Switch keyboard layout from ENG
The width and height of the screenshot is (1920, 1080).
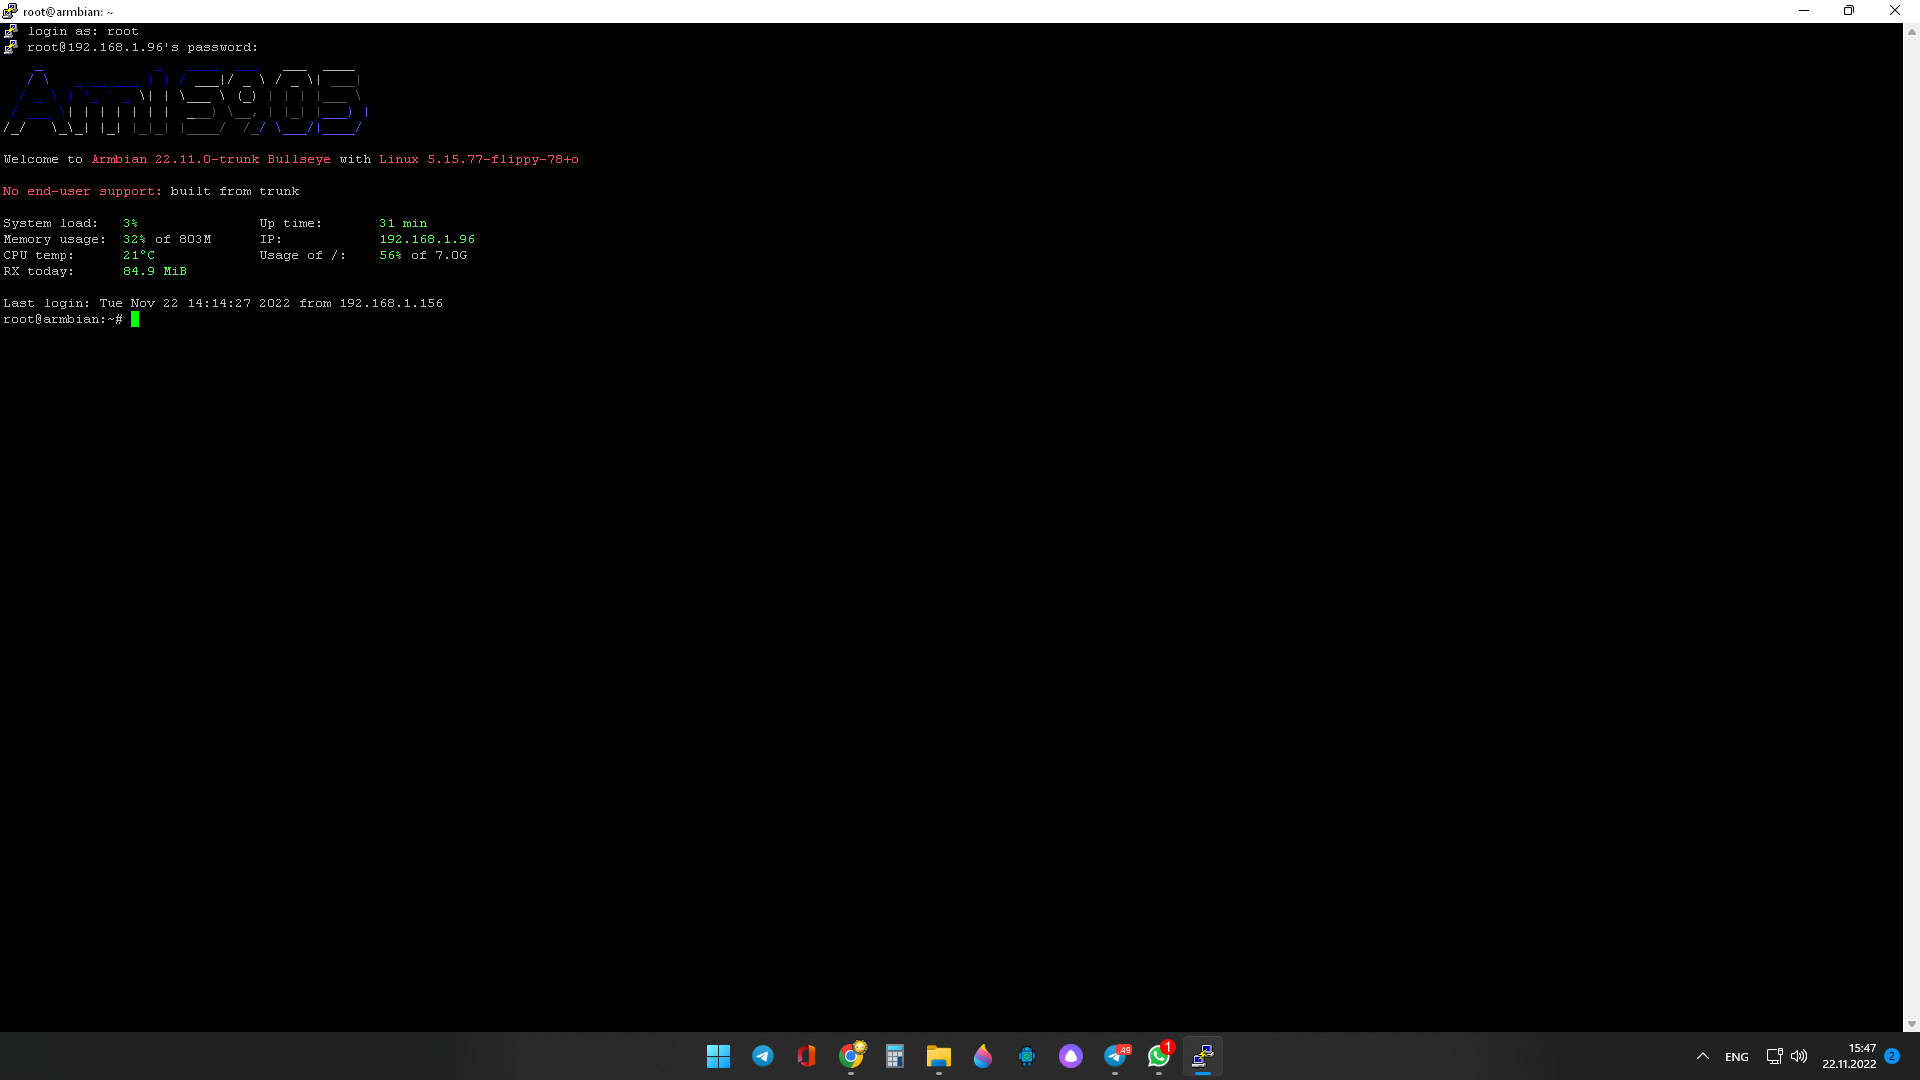1736,1056
